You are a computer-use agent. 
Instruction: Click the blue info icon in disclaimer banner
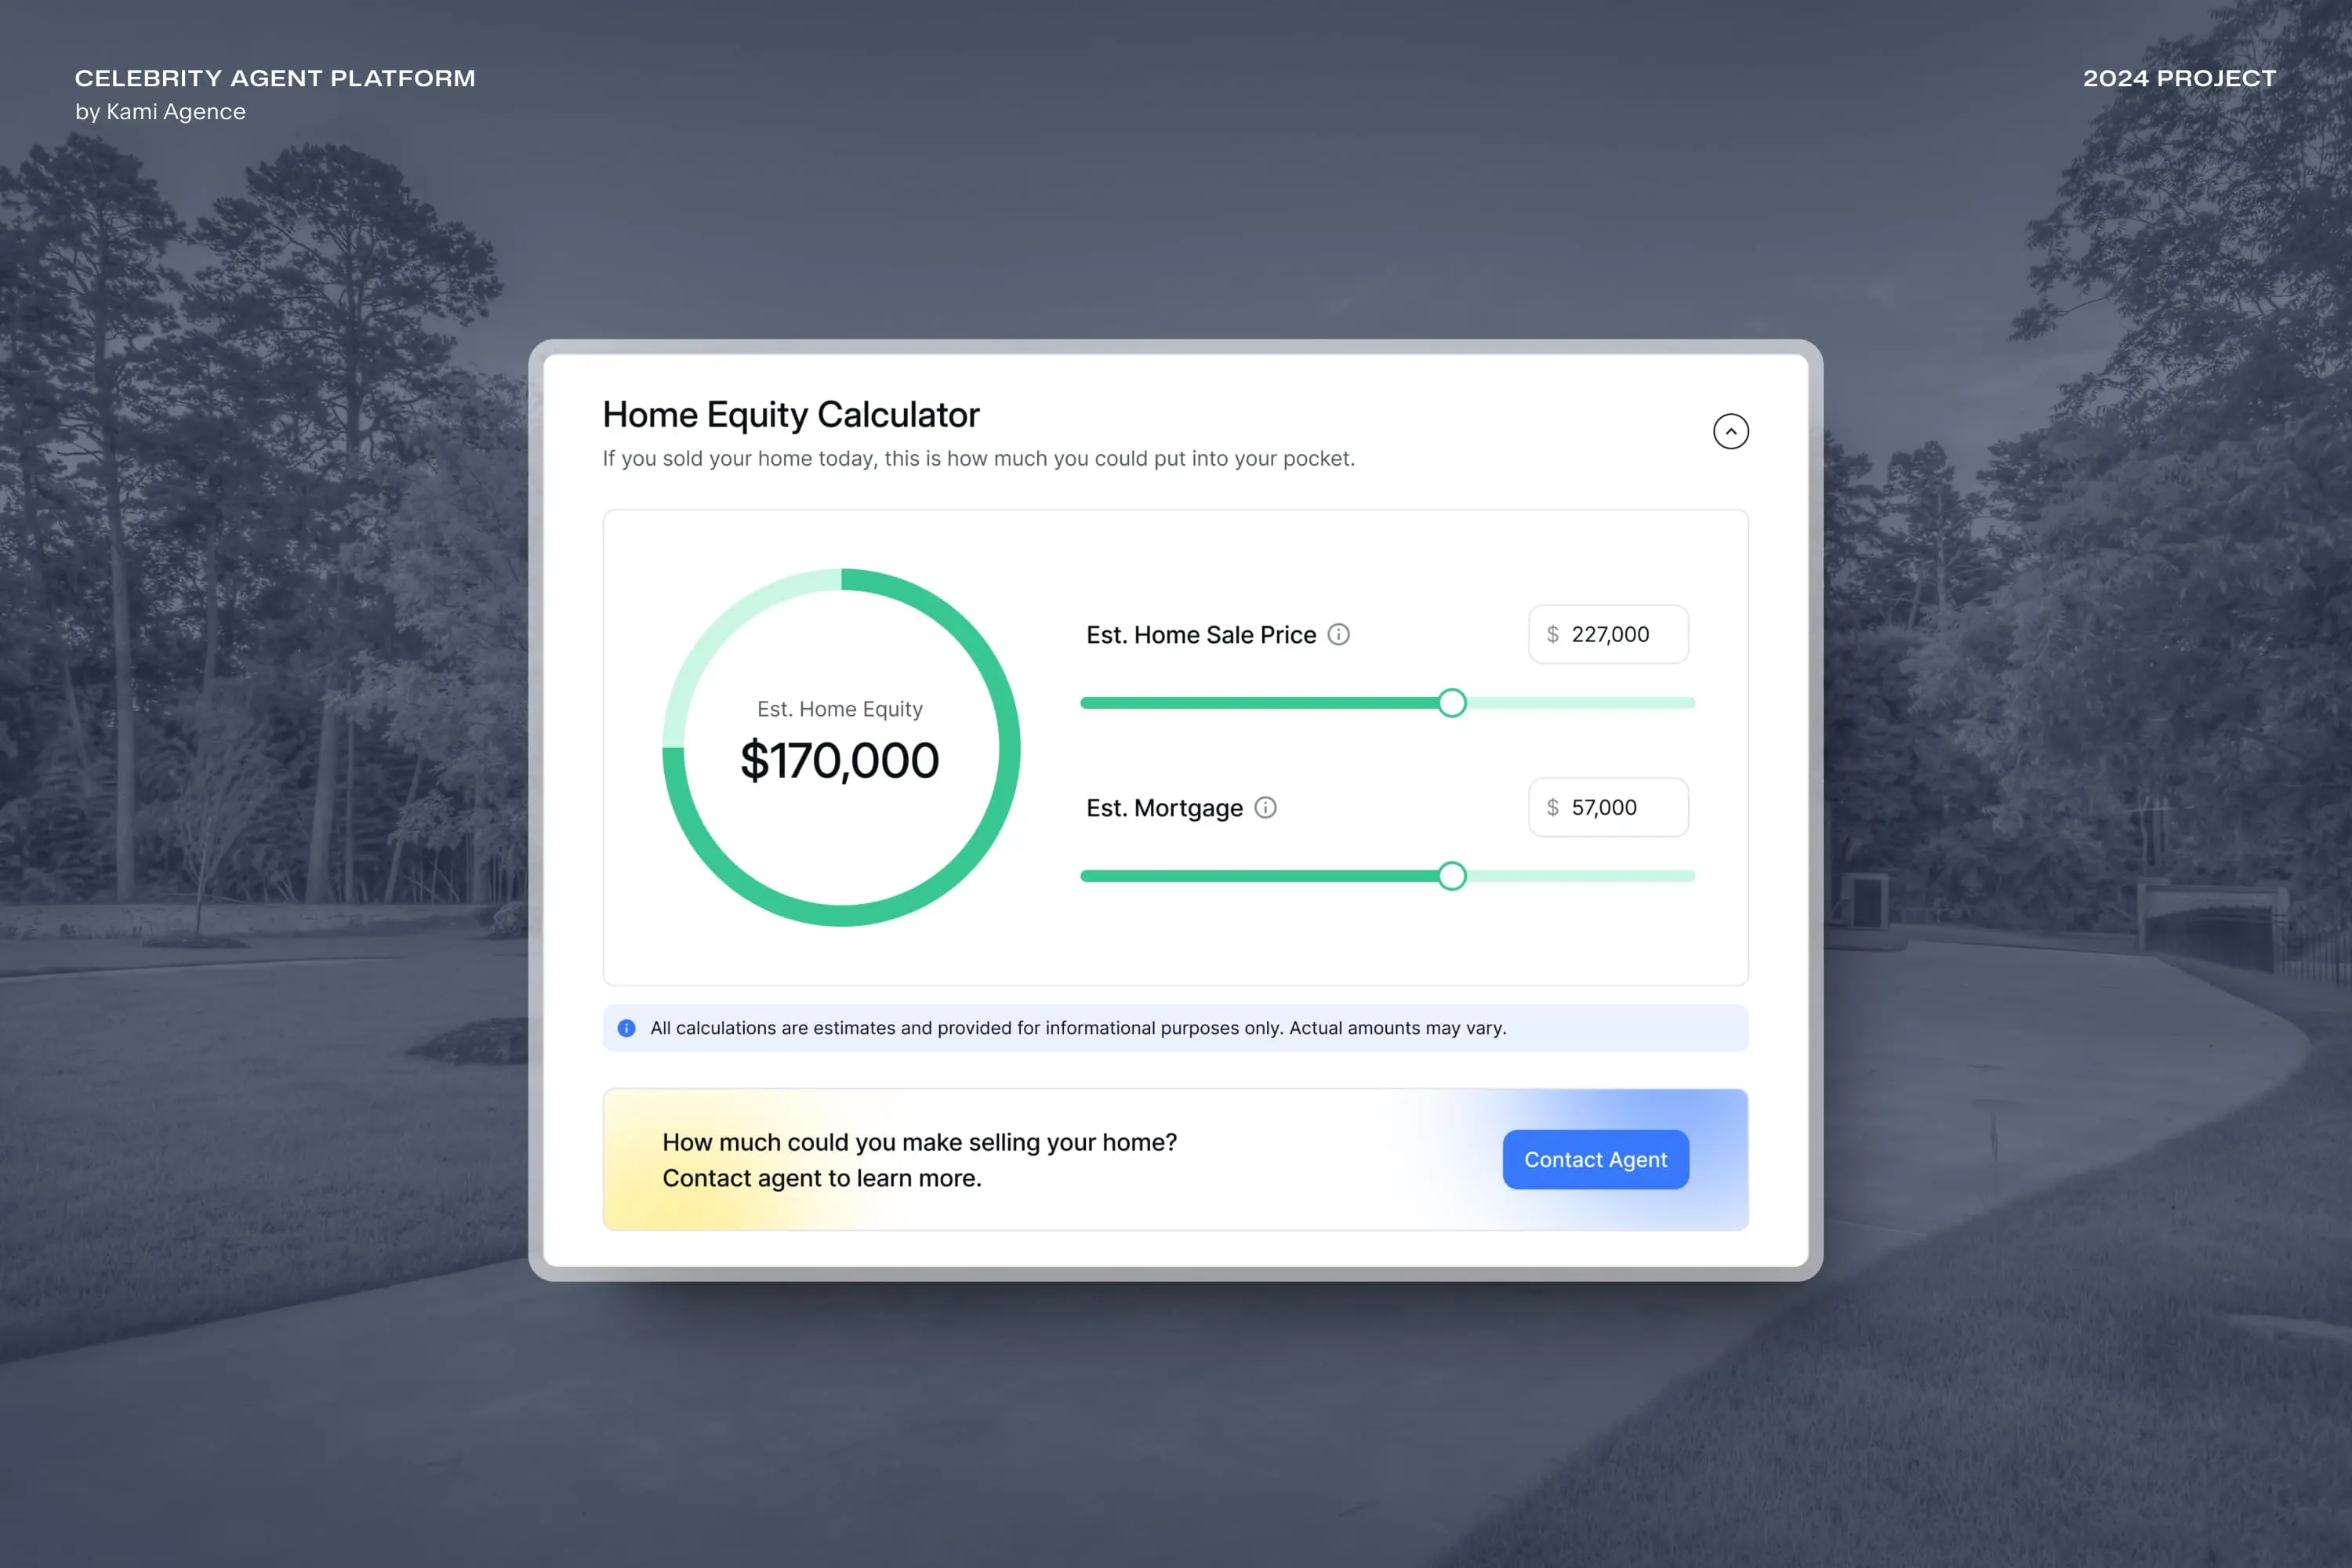pos(626,1028)
